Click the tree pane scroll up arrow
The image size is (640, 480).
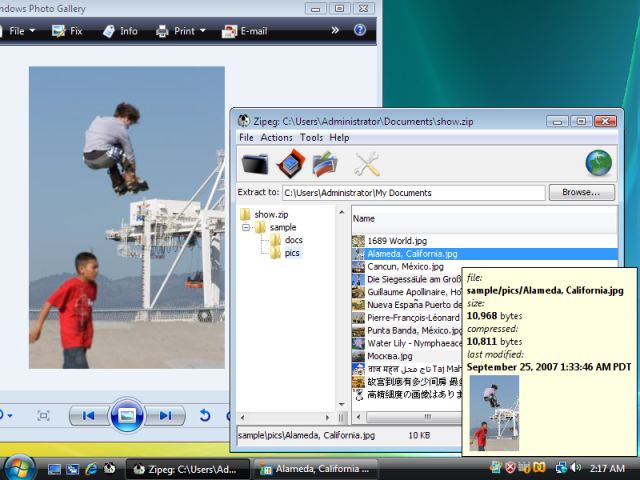coord(341,213)
